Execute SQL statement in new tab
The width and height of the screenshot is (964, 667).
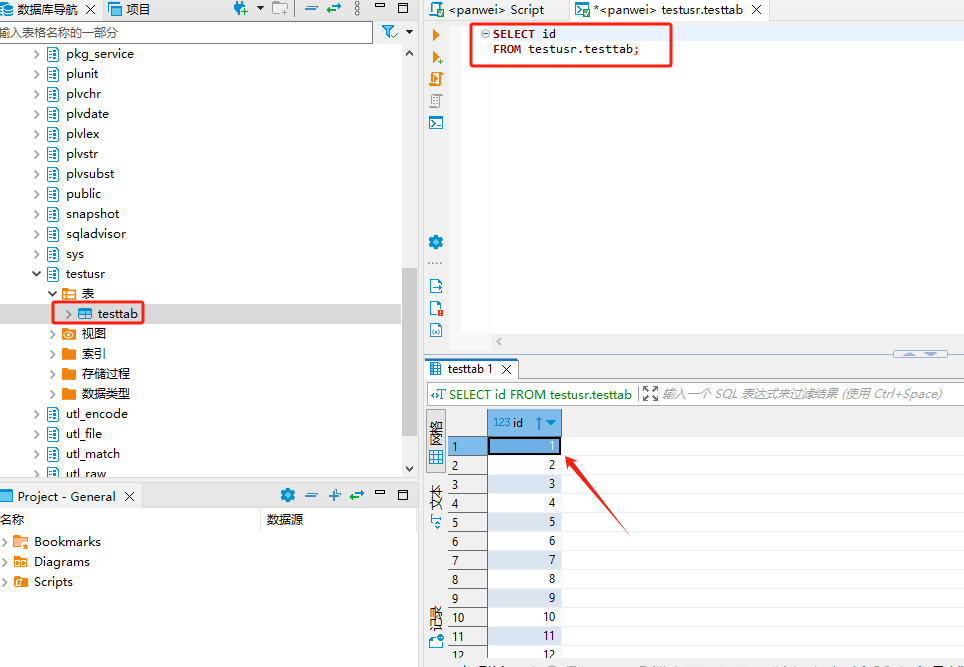[x=437, y=57]
